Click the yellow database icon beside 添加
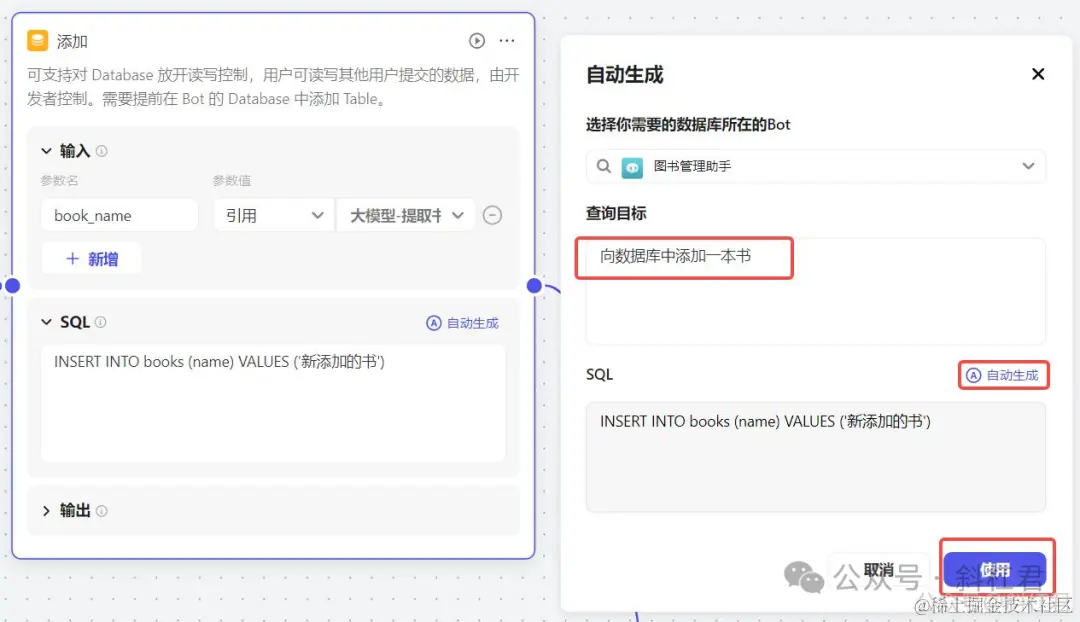The width and height of the screenshot is (1080, 622). point(38,40)
